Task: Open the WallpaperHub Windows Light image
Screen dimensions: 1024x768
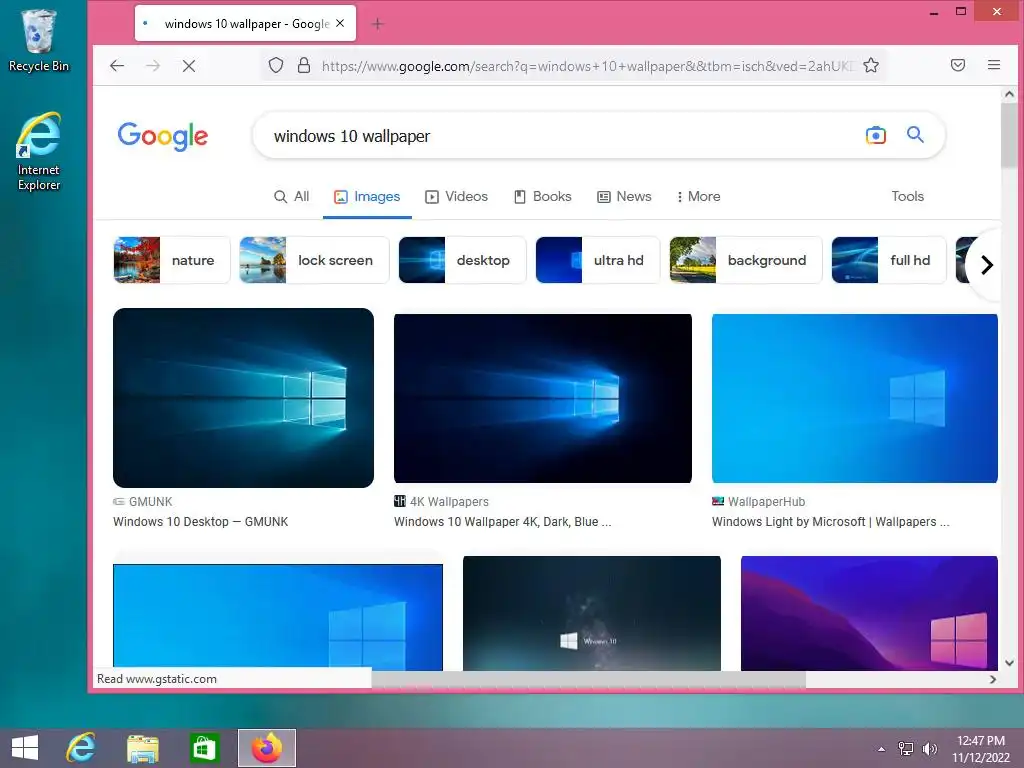Action: point(855,398)
